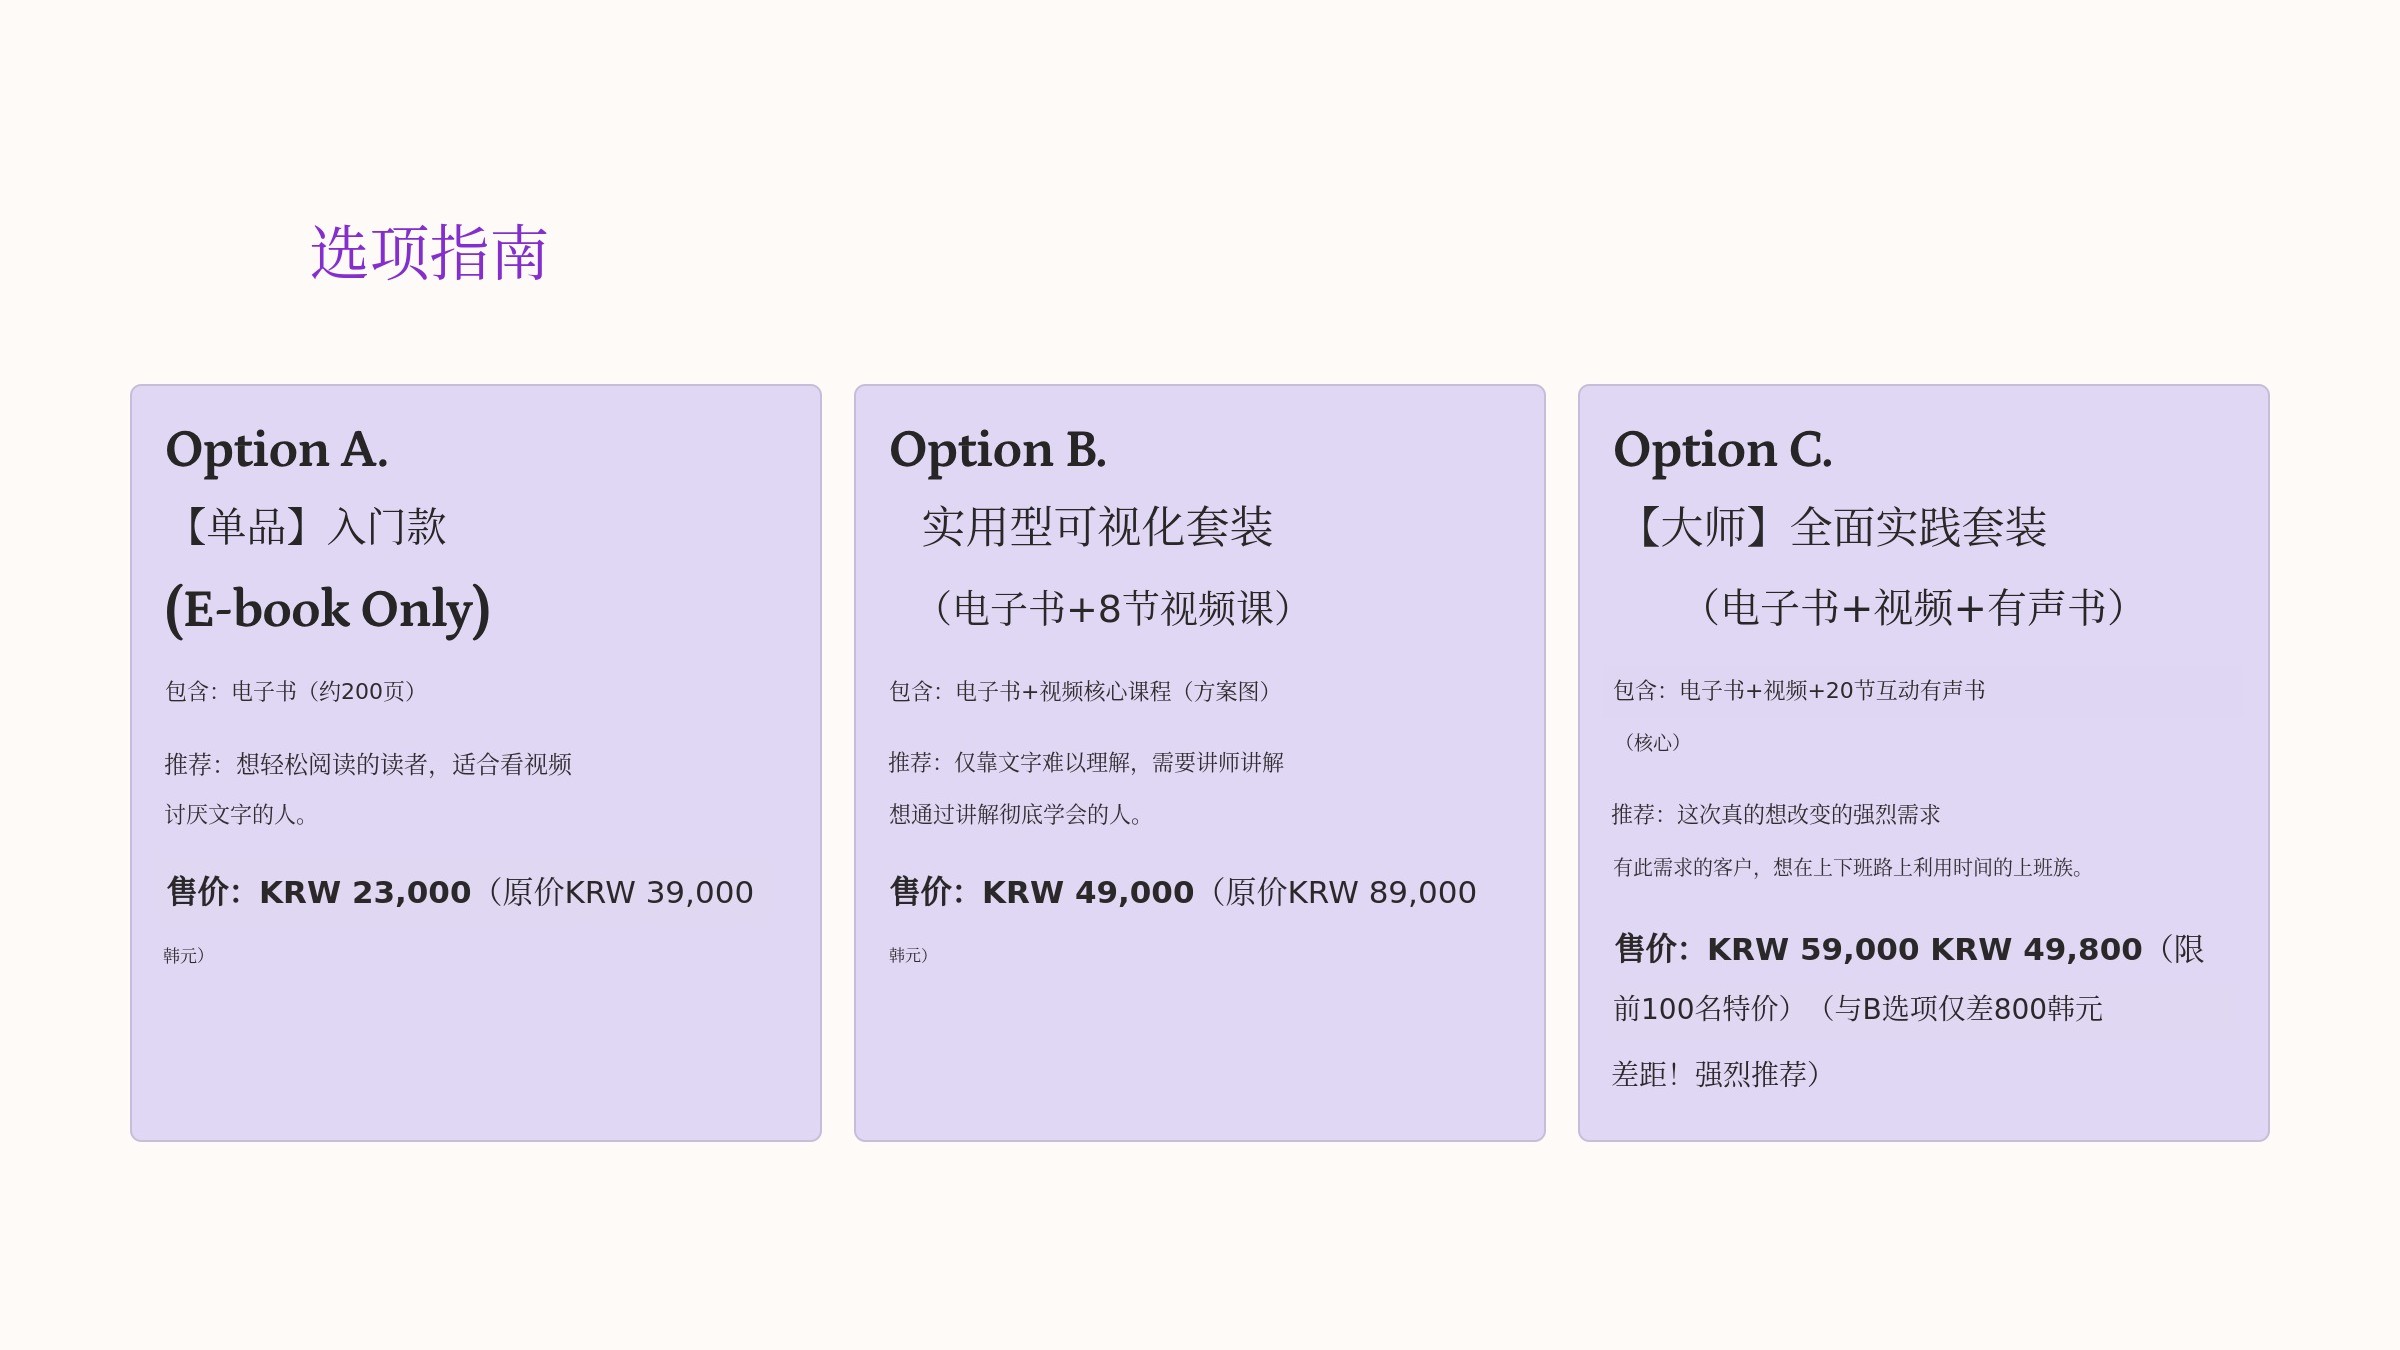Image resolution: width=2400 pixels, height=1350 pixels.
Task: Click the 【大师】全面实践套装 subtitle
Action: pyautogui.click(x=1839, y=527)
